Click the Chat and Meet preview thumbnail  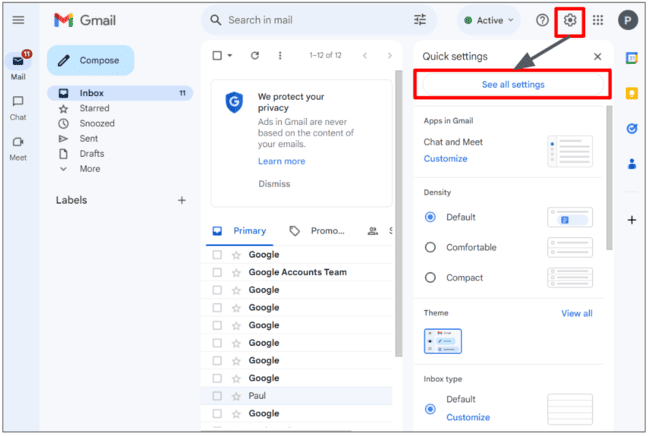[x=570, y=151]
